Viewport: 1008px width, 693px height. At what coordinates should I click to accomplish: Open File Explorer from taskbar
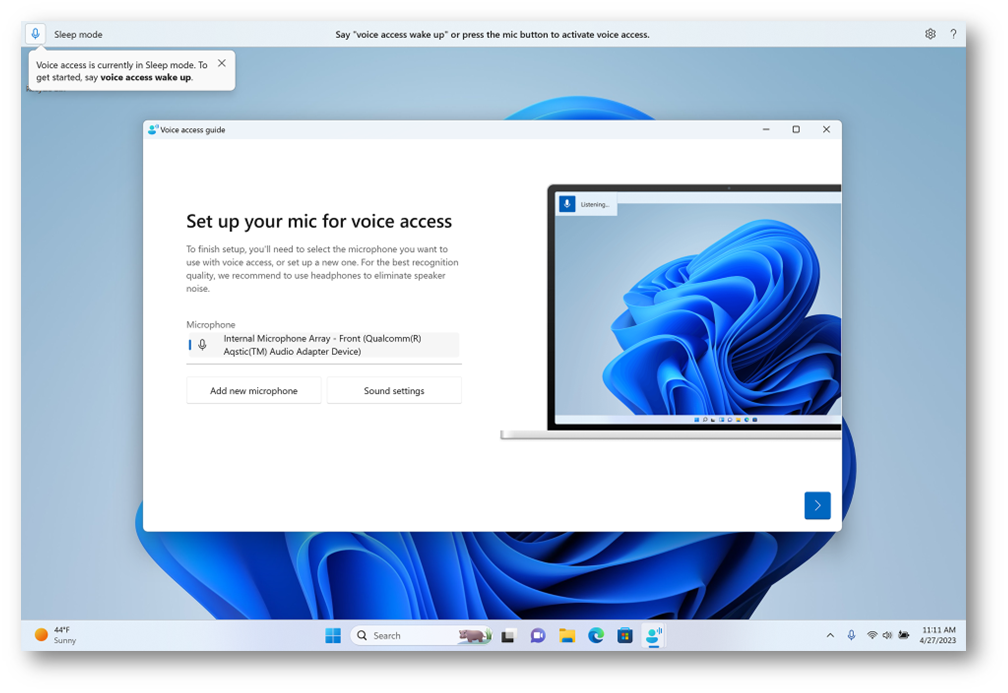click(x=567, y=635)
